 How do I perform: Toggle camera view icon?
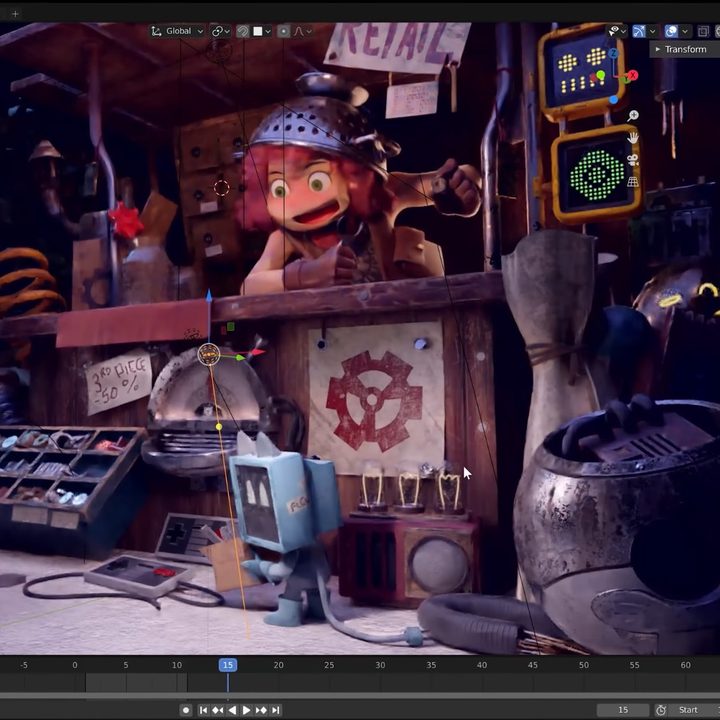[633, 159]
